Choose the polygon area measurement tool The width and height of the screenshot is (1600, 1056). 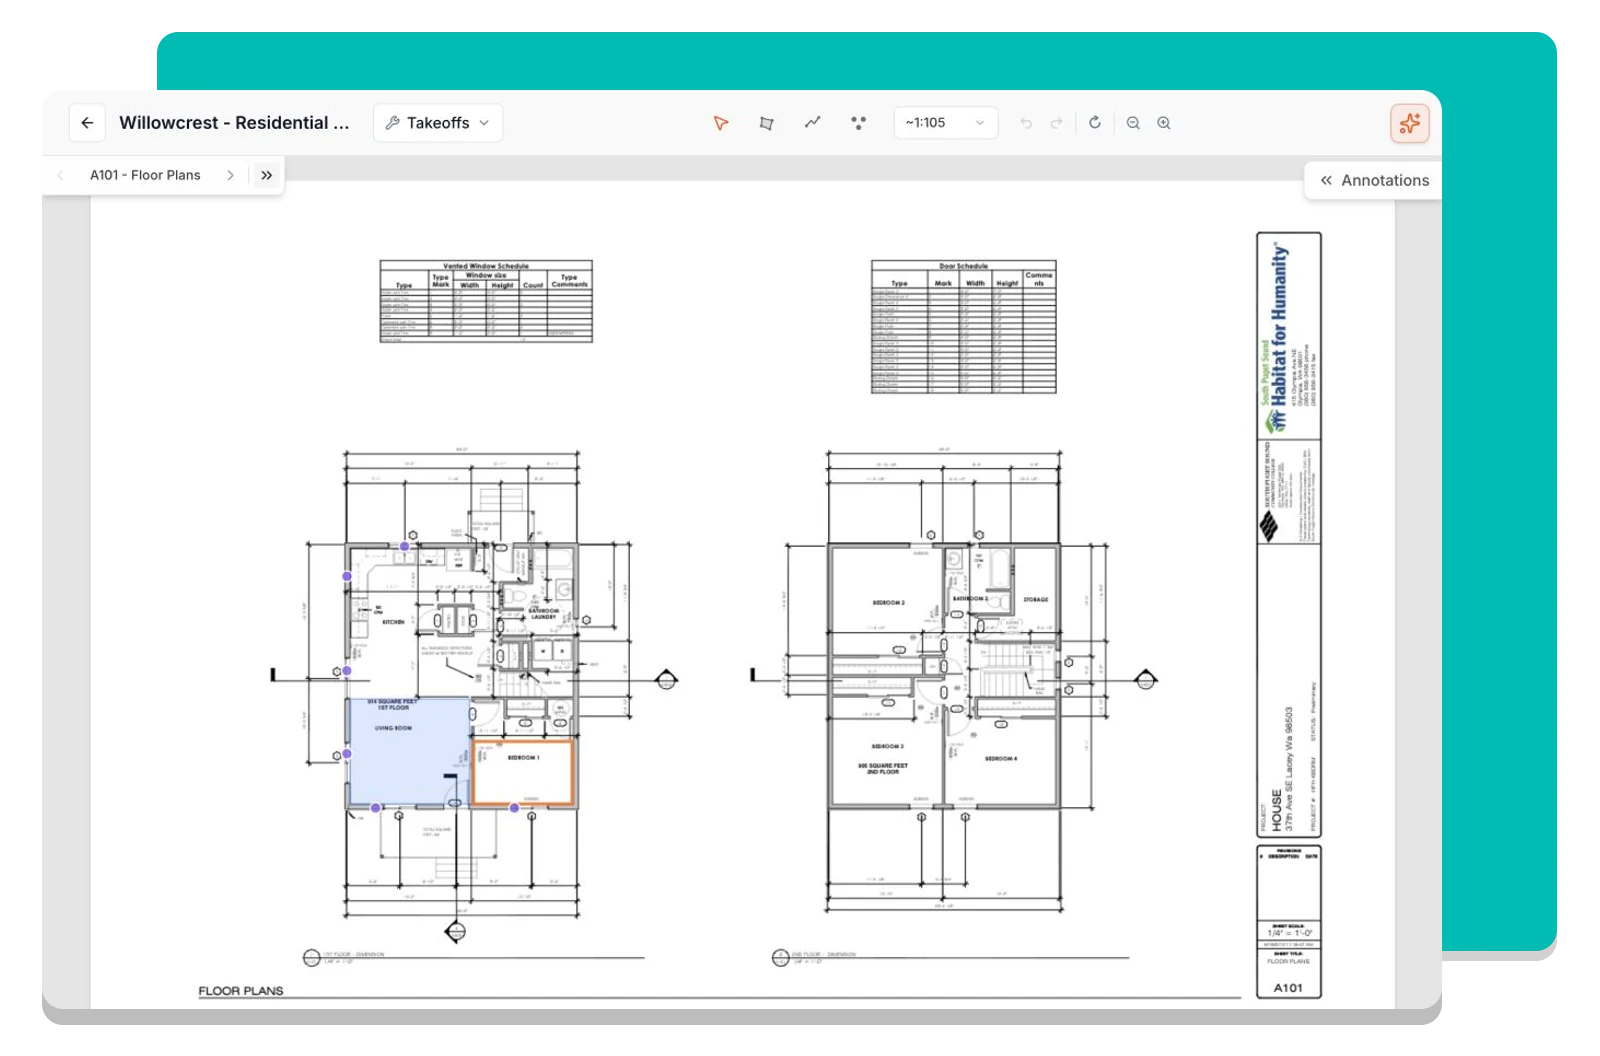766,123
